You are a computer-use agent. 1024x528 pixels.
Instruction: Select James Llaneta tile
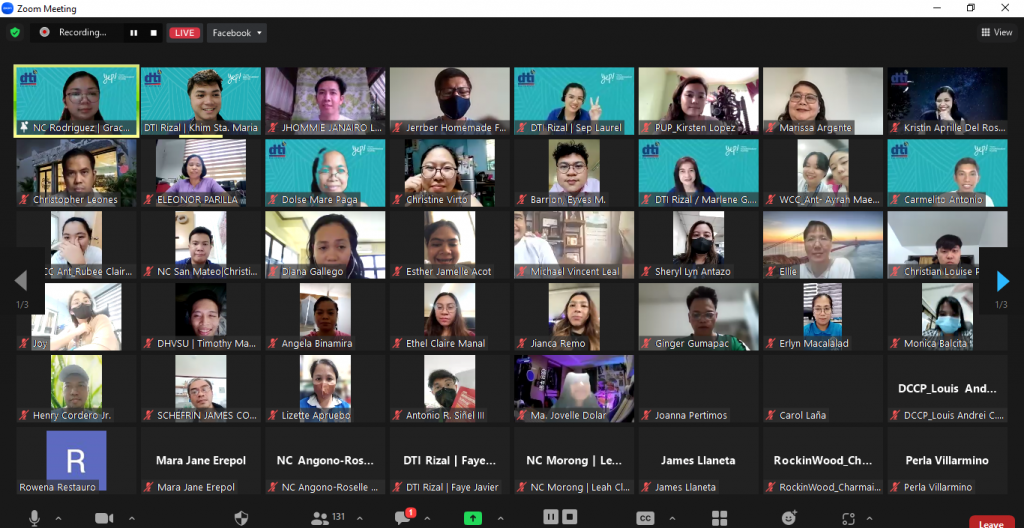tap(699, 460)
